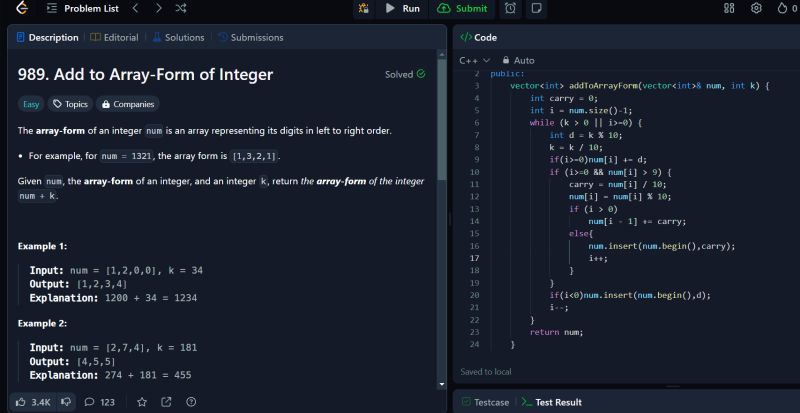The width and height of the screenshot is (800, 413).
Task: Click the Testcase tab's checkbox icon
Action: (x=466, y=402)
